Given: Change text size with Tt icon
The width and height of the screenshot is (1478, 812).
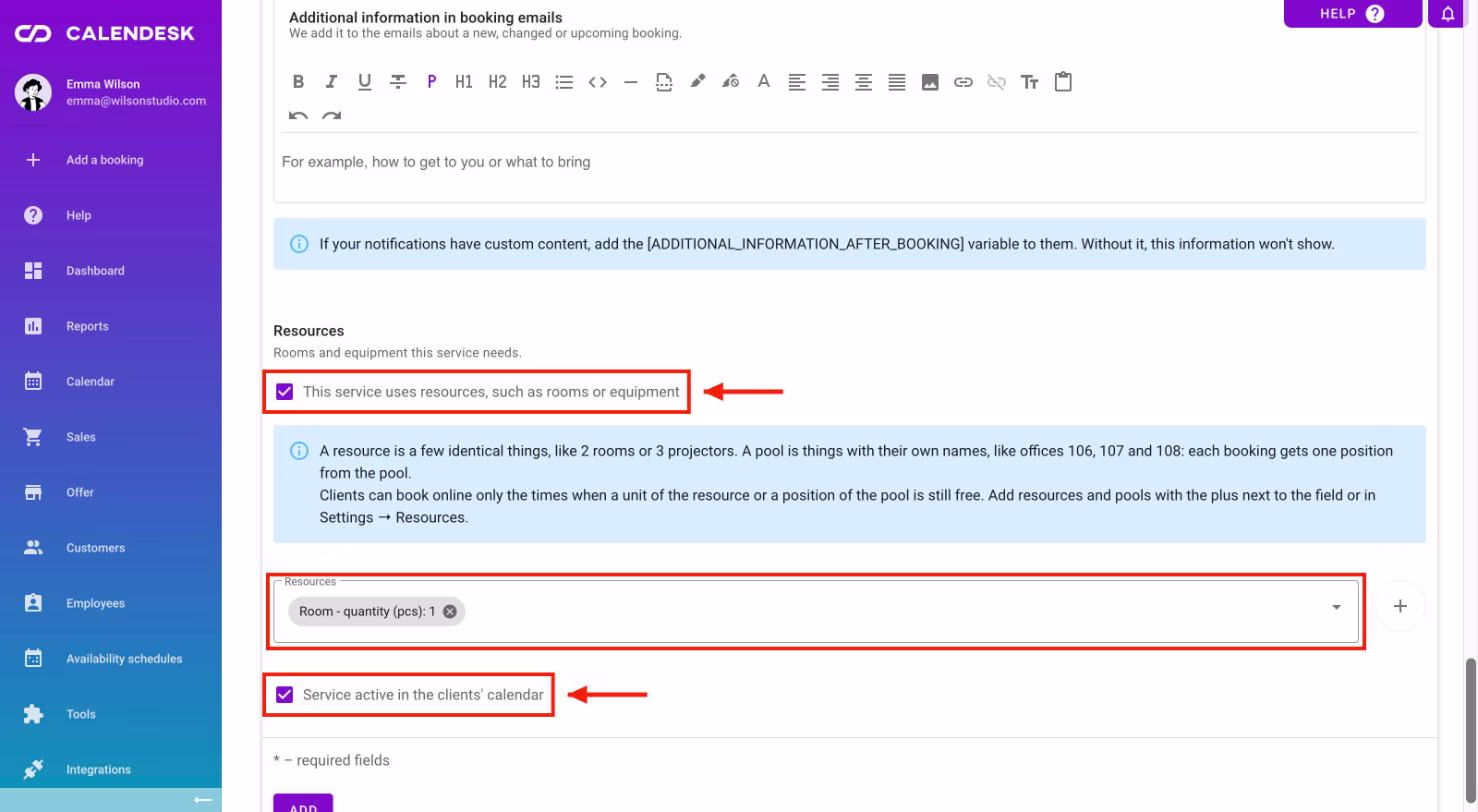Looking at the screenshot, I should coord(1030,82).
